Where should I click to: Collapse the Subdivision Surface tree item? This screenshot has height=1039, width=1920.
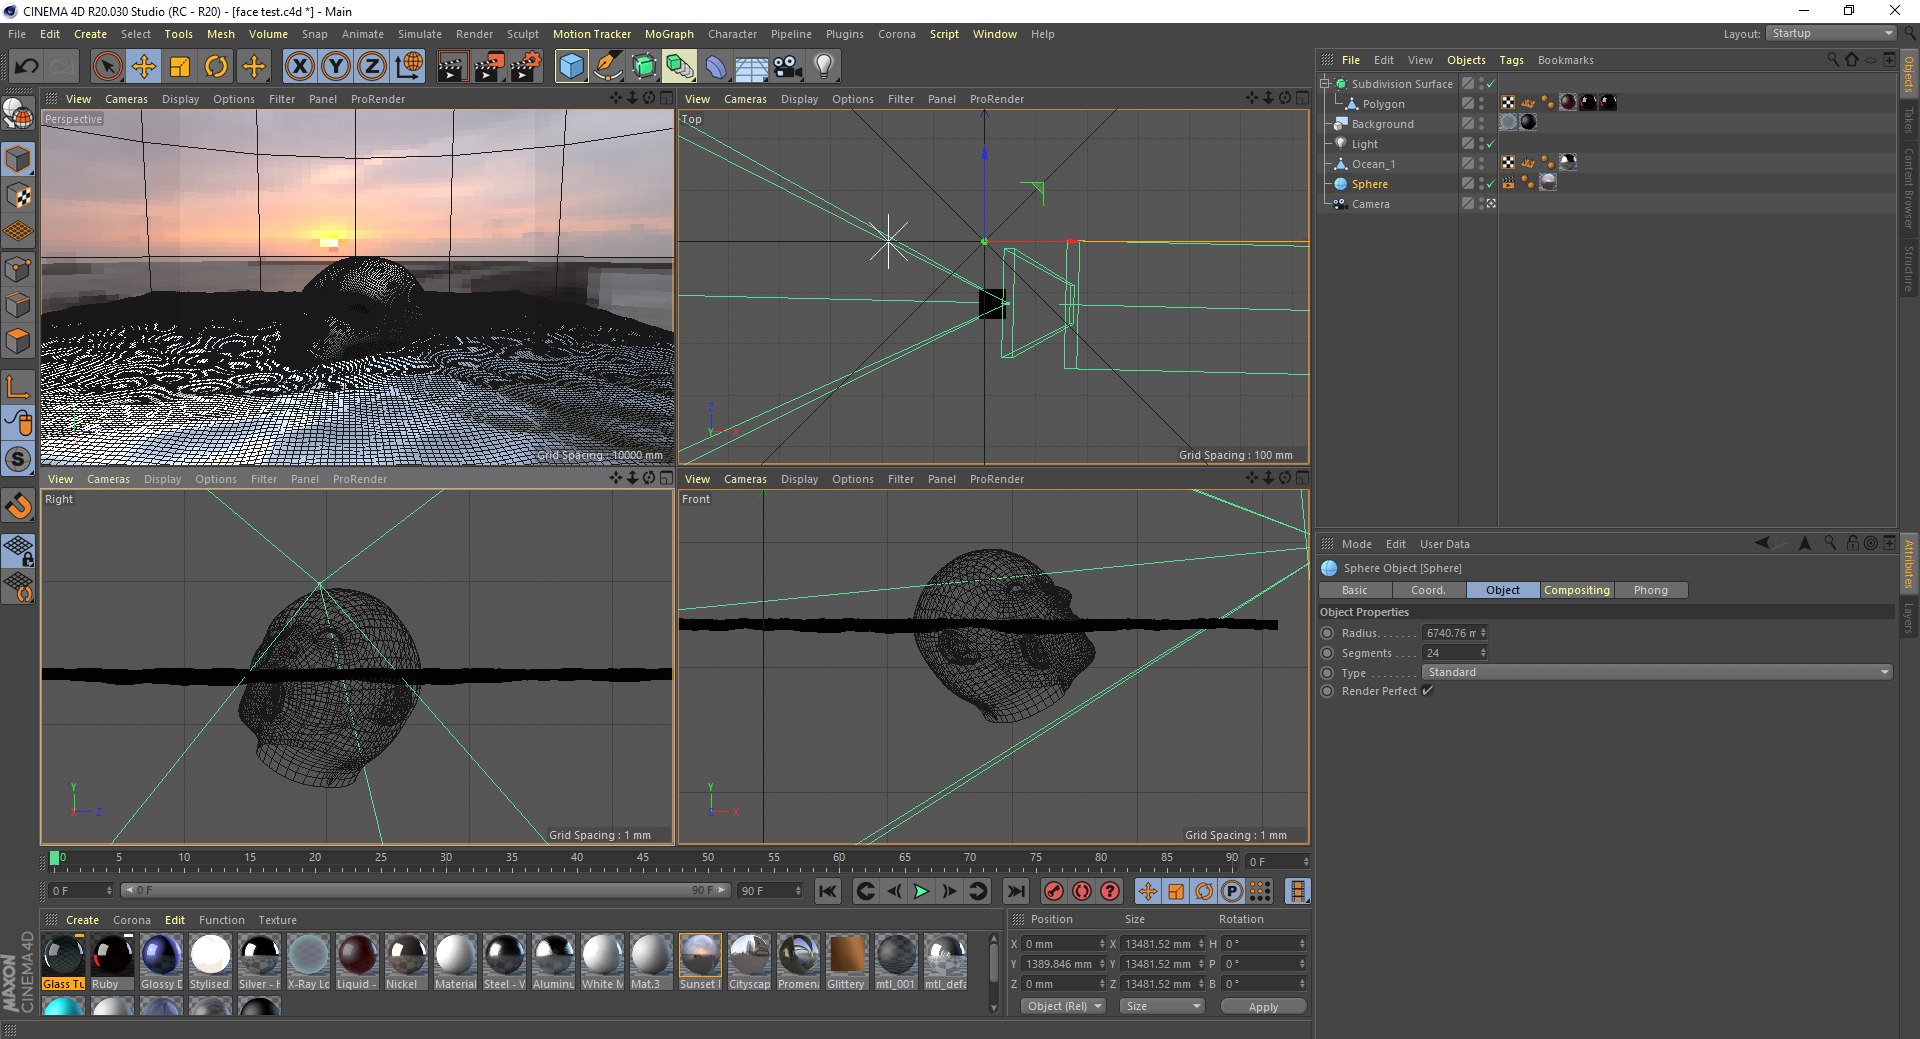point(1325,84)
